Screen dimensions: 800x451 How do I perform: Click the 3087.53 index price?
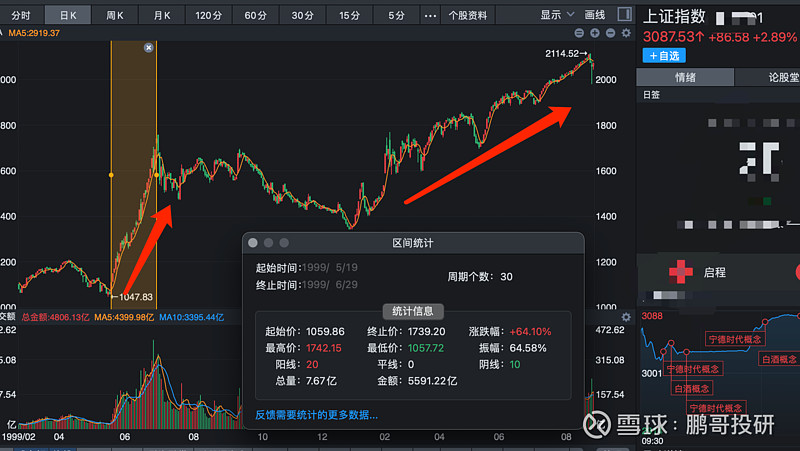pyautogui.click(x=673, y=37)
